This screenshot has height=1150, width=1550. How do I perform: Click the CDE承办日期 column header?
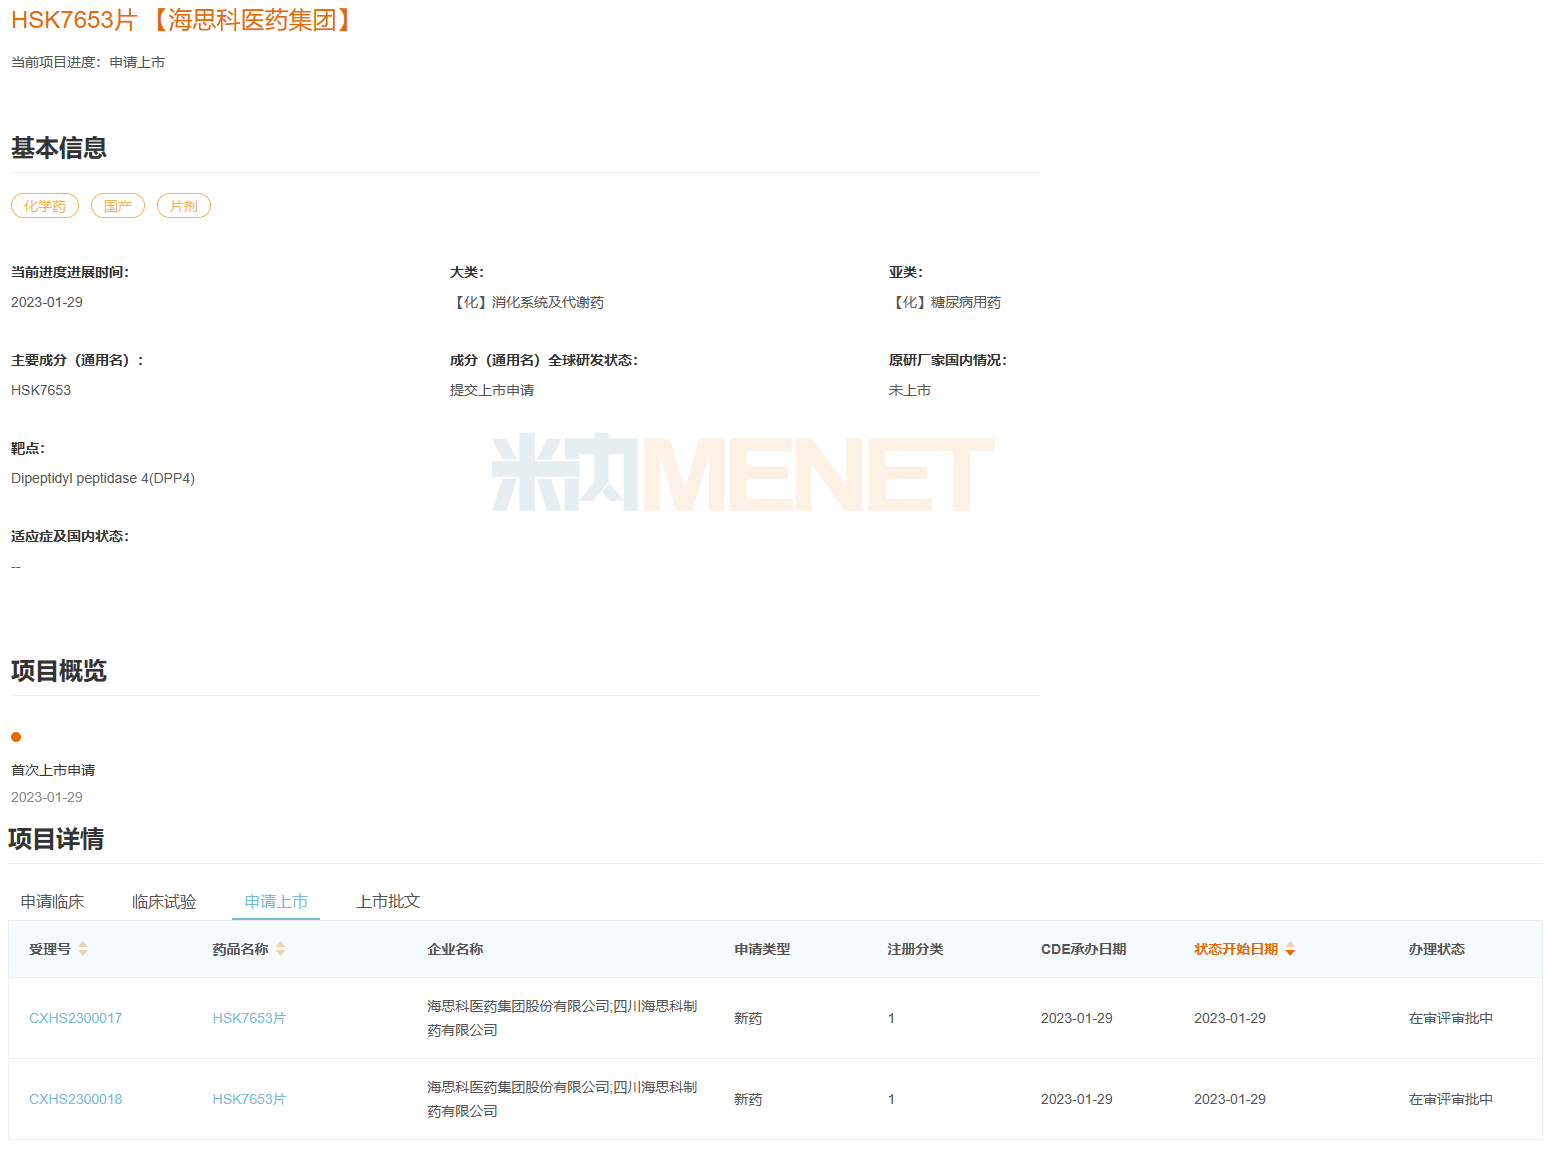tap(1083, 949)
